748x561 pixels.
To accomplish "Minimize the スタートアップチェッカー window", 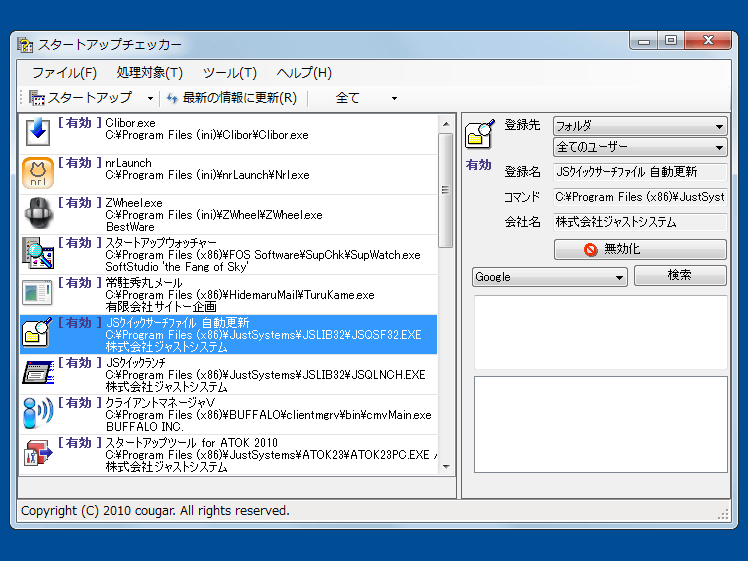I will pyautogui.click(x=644, y=41).
